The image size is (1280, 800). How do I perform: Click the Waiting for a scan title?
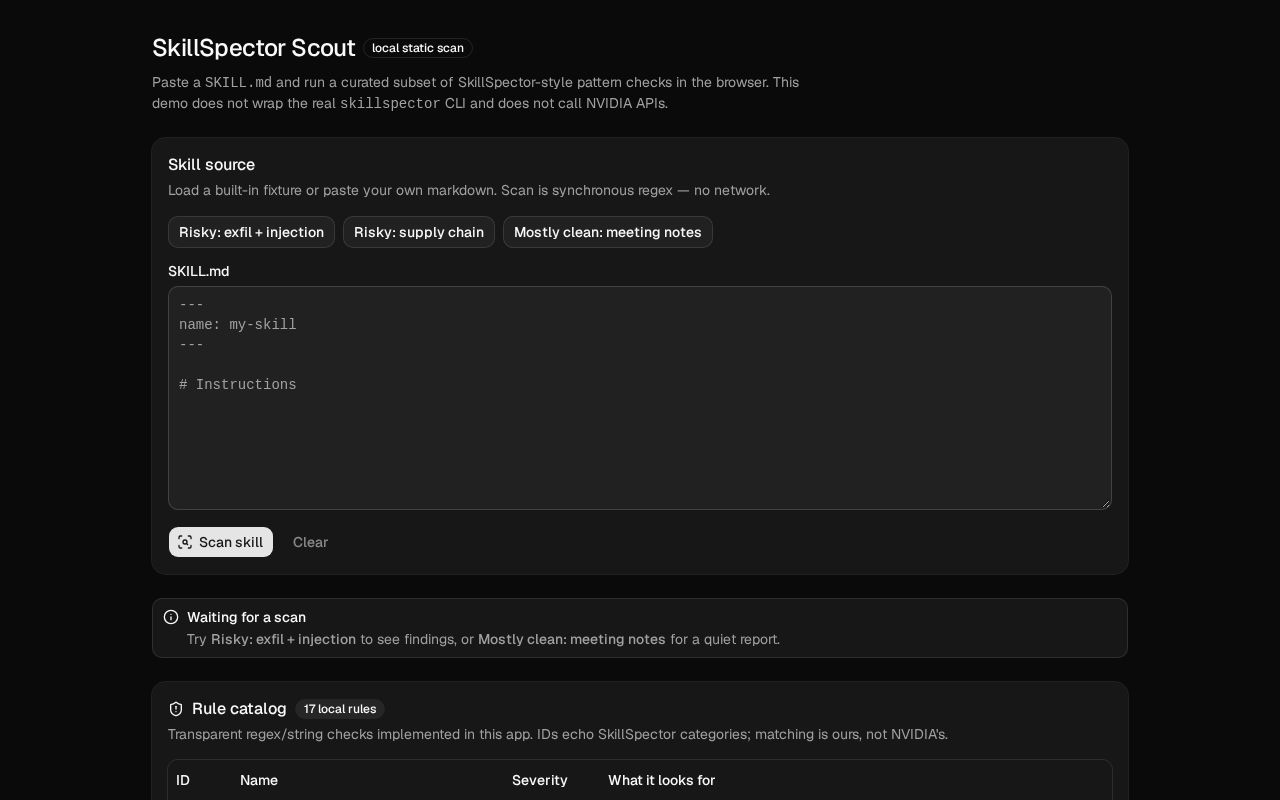(x=246, y=617)
